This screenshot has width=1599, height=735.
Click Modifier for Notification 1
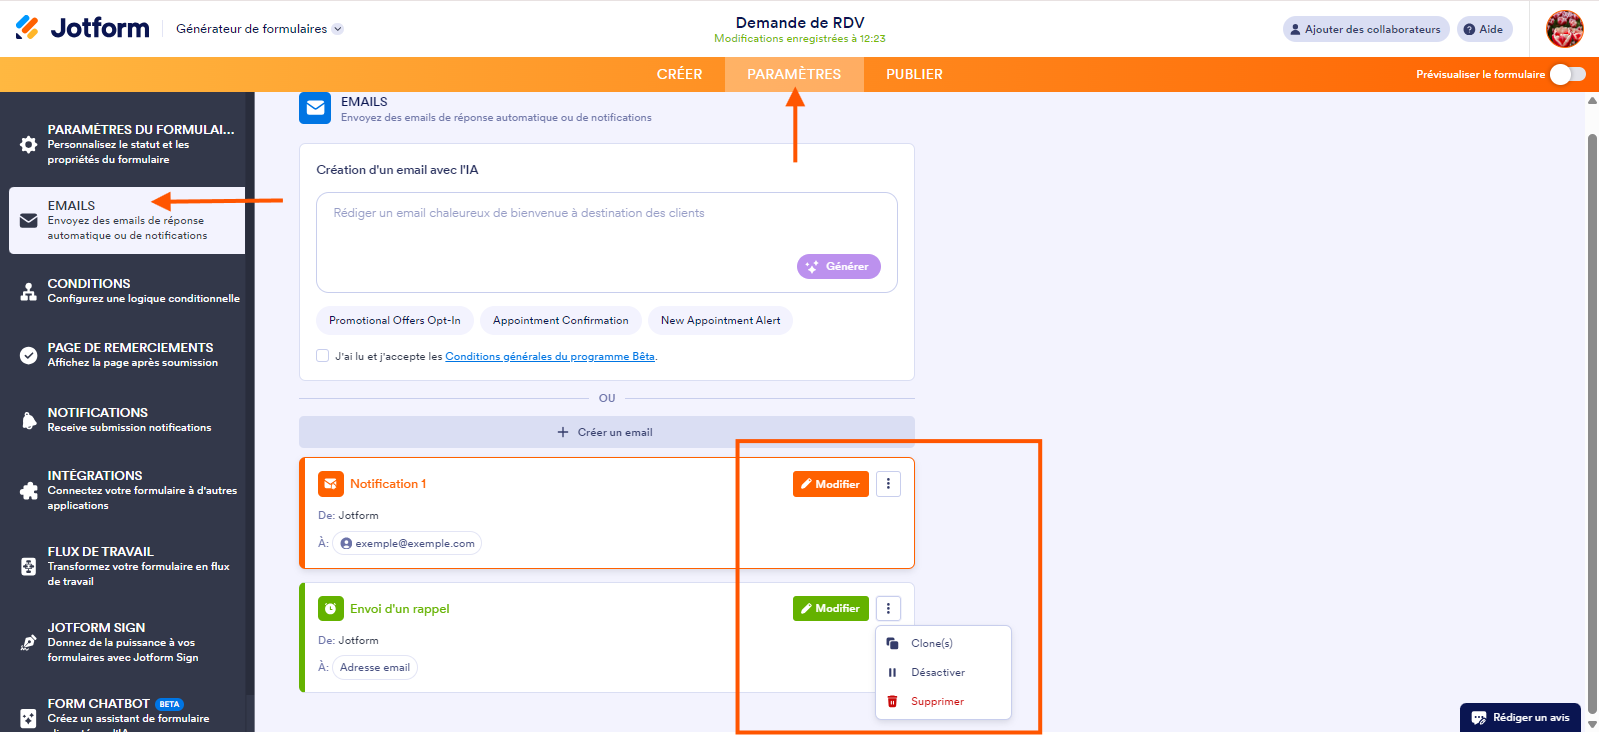tap(830, 484)
